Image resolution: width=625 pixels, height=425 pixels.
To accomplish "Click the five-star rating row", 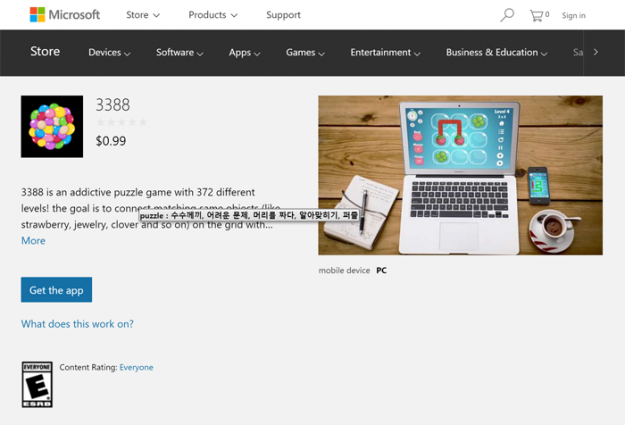I will tap(122, 122).
